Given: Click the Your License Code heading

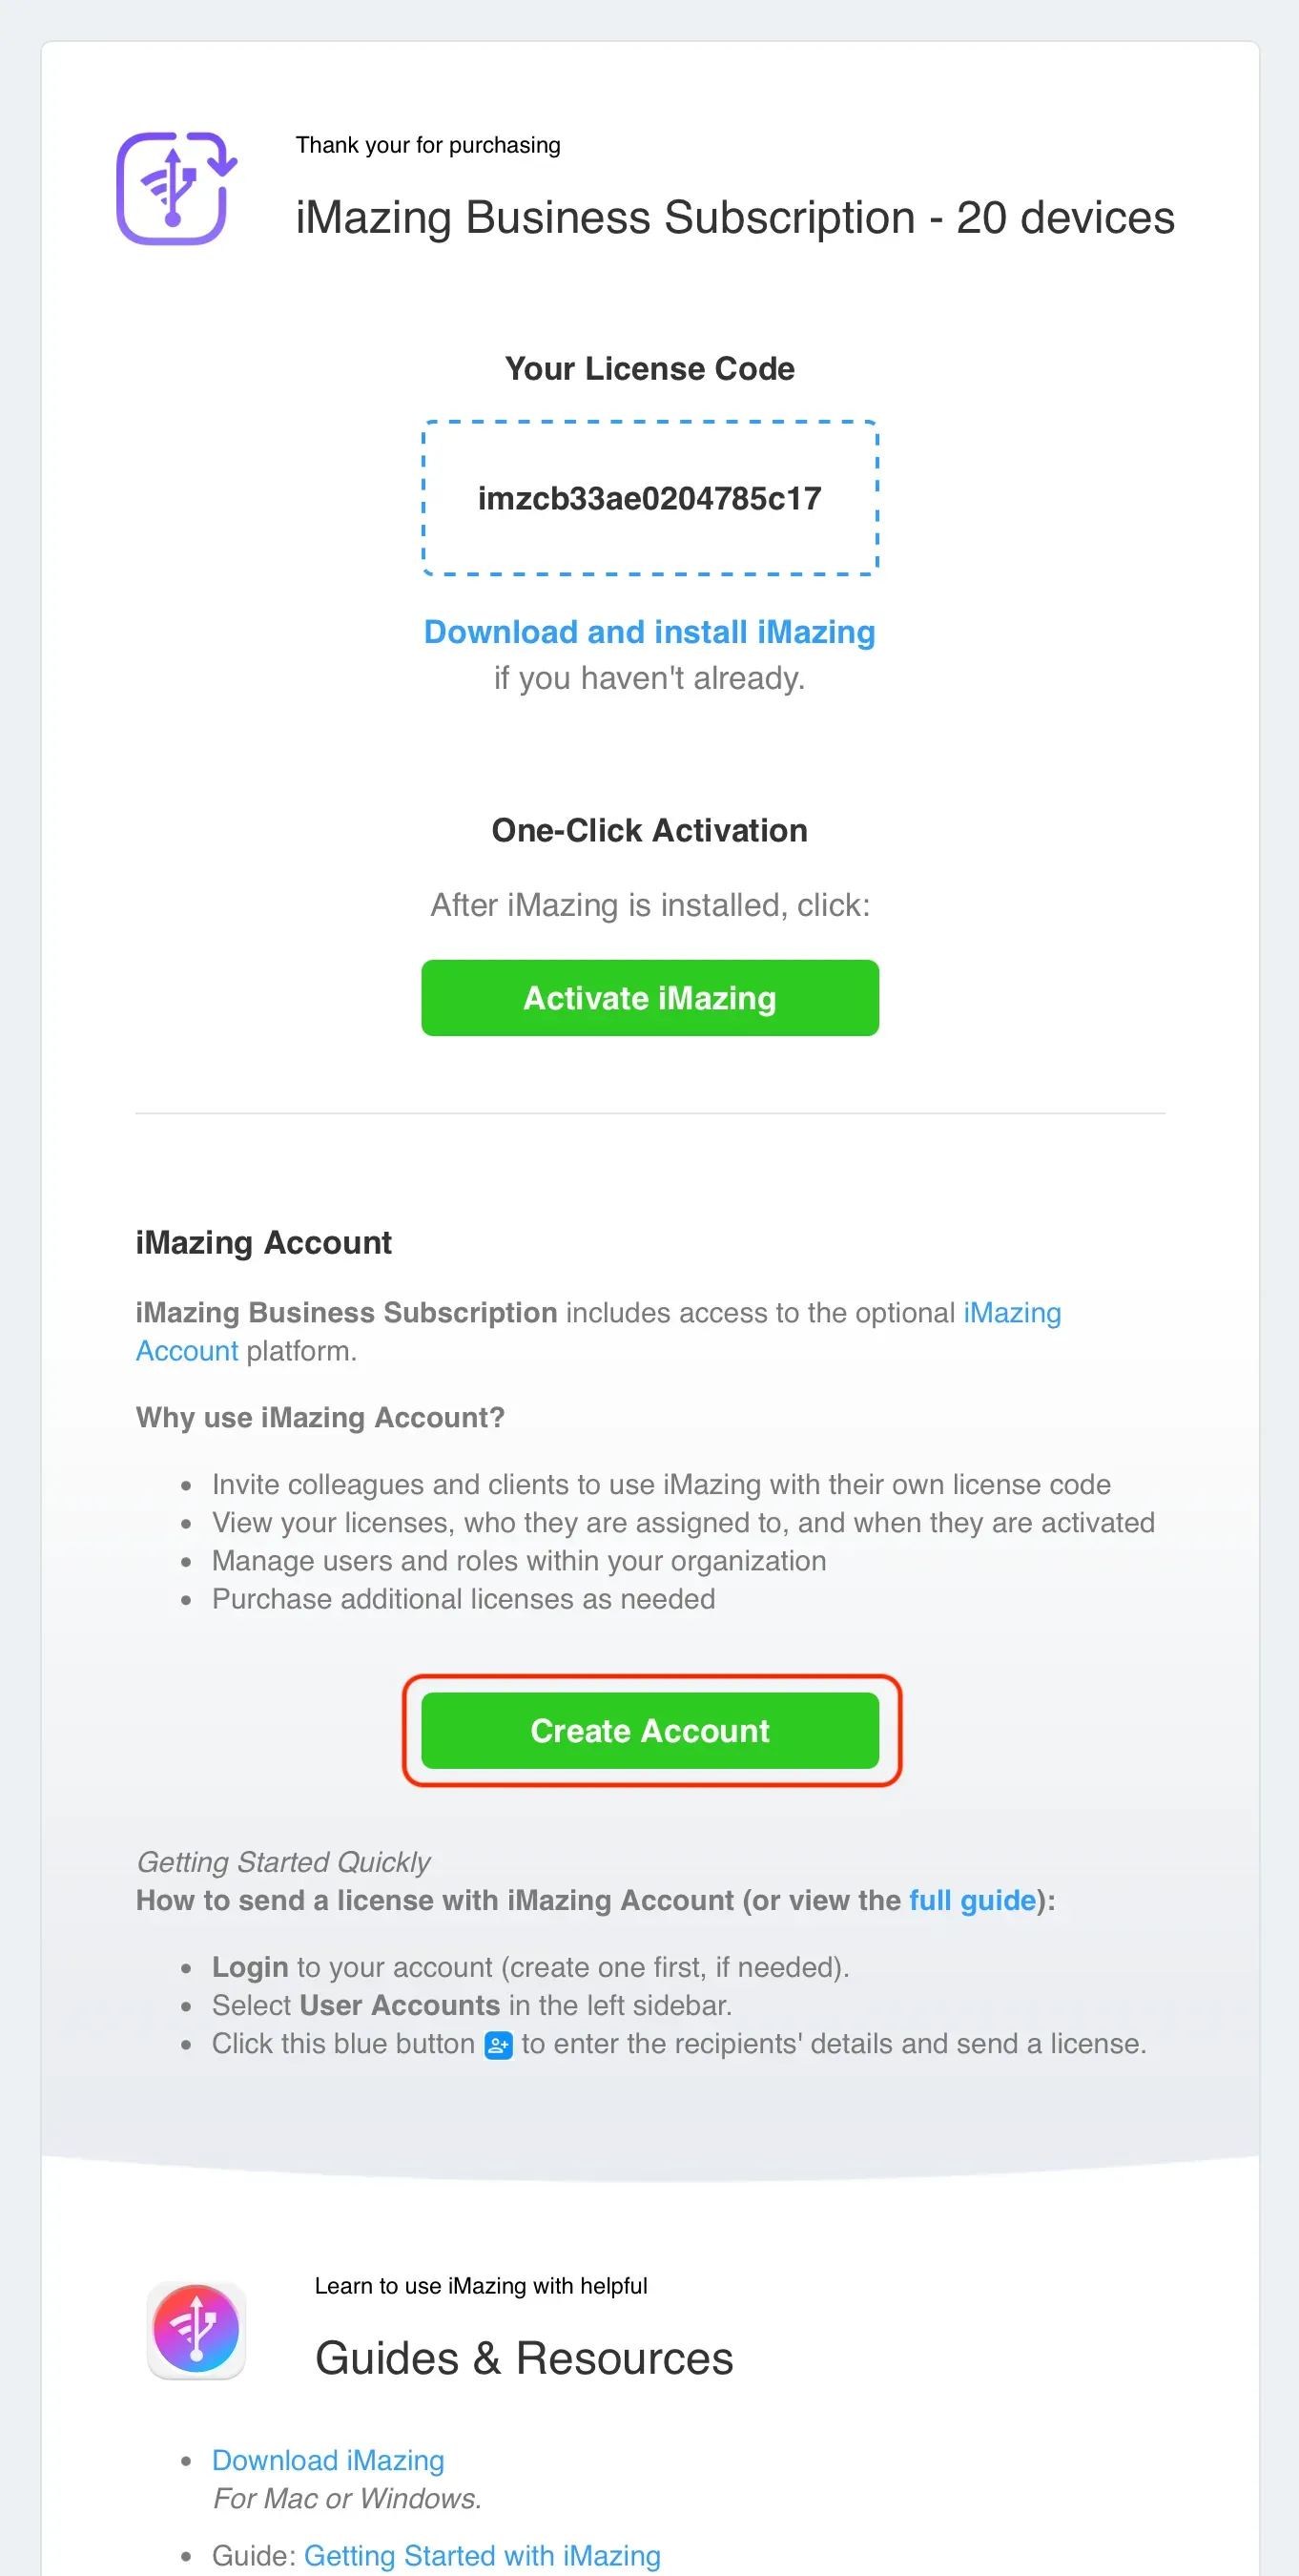Looking at the screenshot, I should (650, 368).
